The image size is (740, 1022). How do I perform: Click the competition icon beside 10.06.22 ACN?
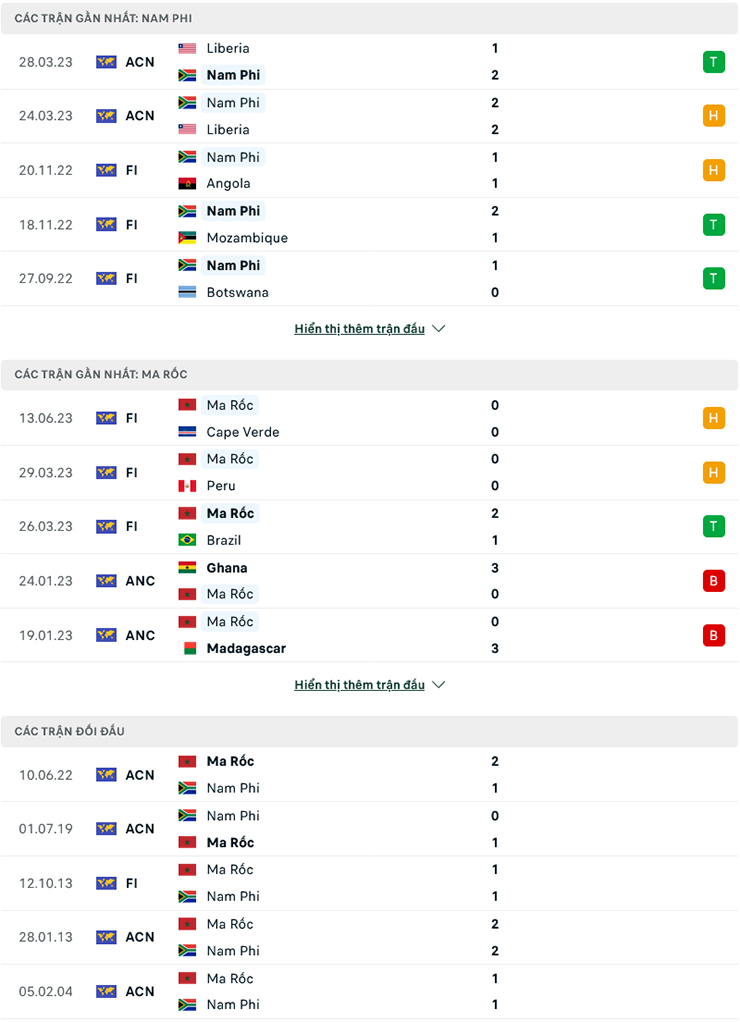click(x=106, y=775)
